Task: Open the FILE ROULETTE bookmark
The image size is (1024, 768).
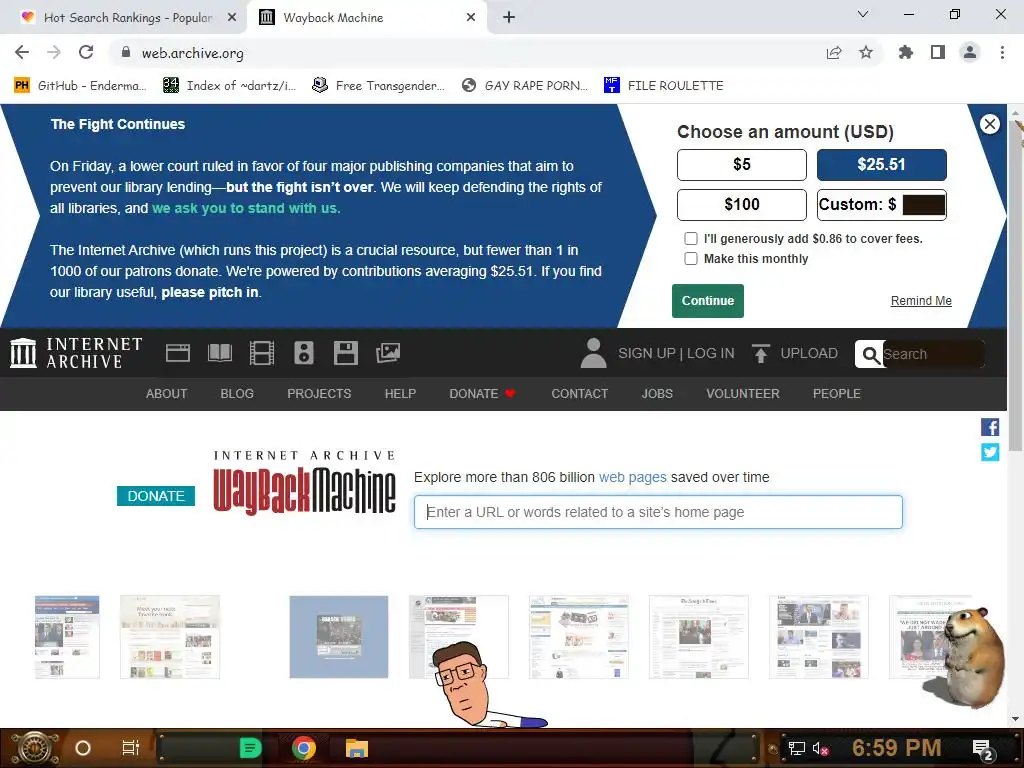Action: [664, 86]
